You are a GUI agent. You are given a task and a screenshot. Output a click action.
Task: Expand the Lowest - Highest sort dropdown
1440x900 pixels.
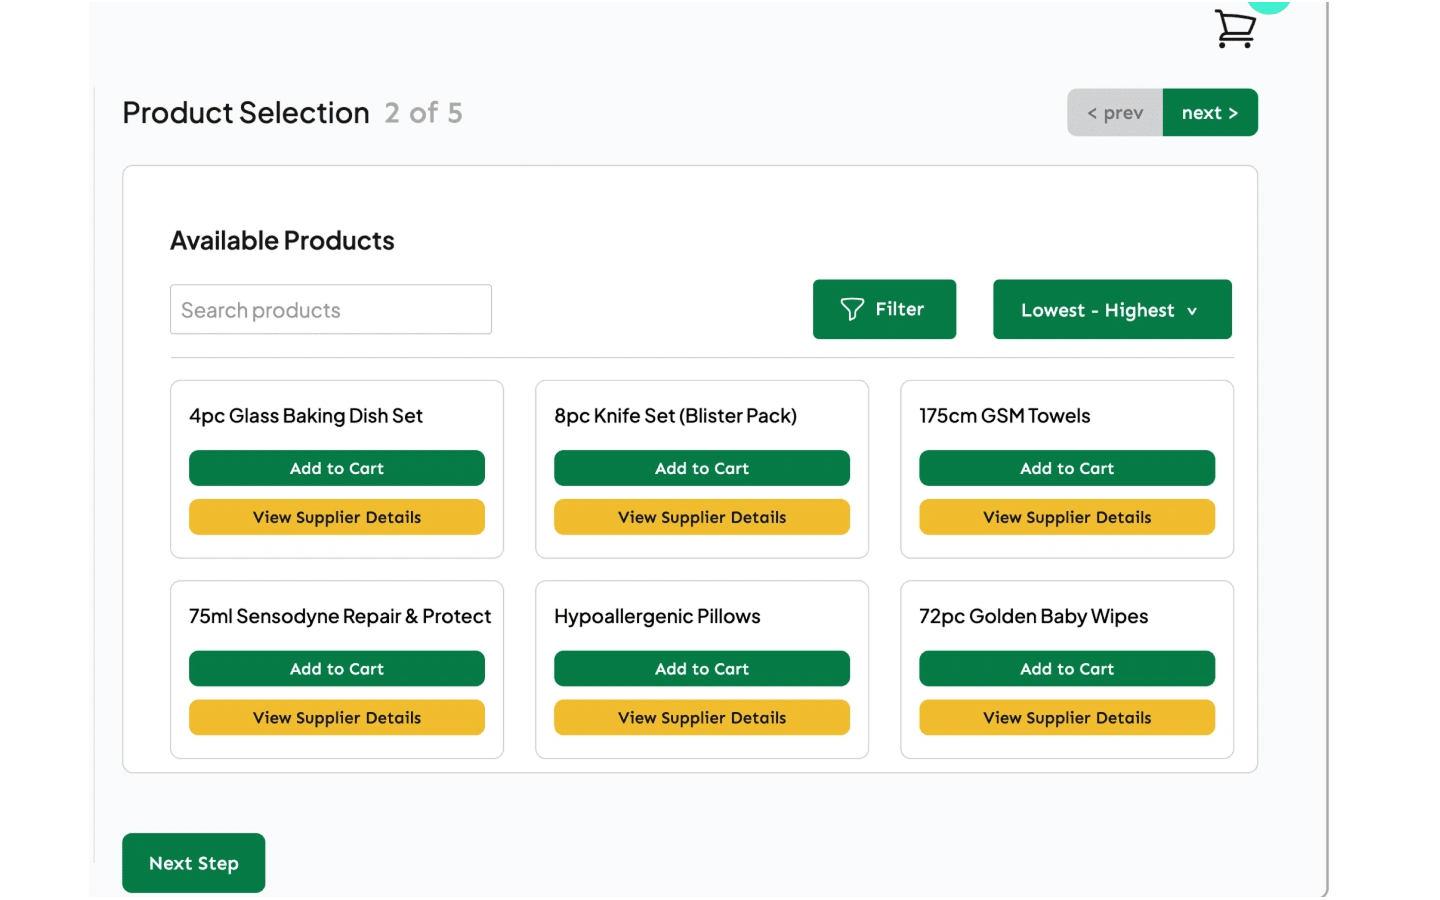1112,310
